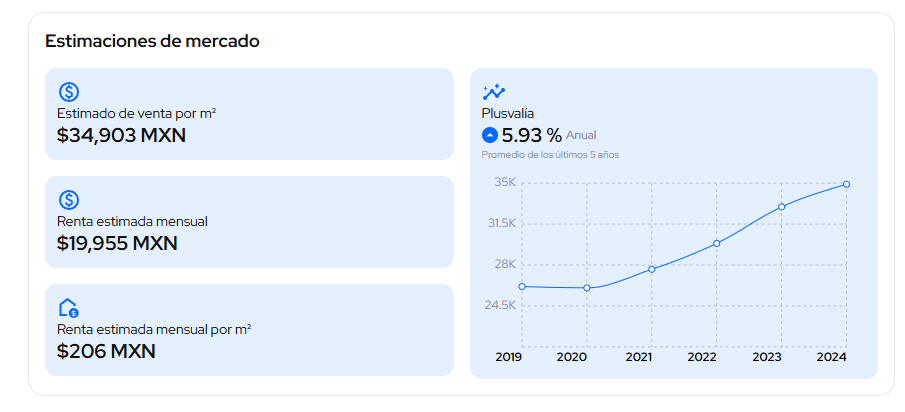The width and height of the screenshot is (905, 412).
Task: Click the Promedio de los últimos 5 años note
Action: point(550,155)
